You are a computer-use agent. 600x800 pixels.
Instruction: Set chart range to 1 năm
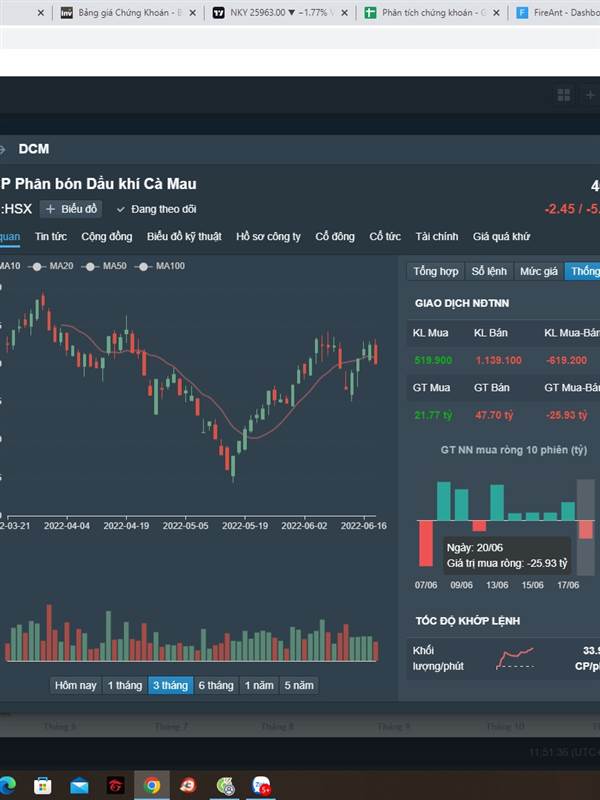point(259,685)
